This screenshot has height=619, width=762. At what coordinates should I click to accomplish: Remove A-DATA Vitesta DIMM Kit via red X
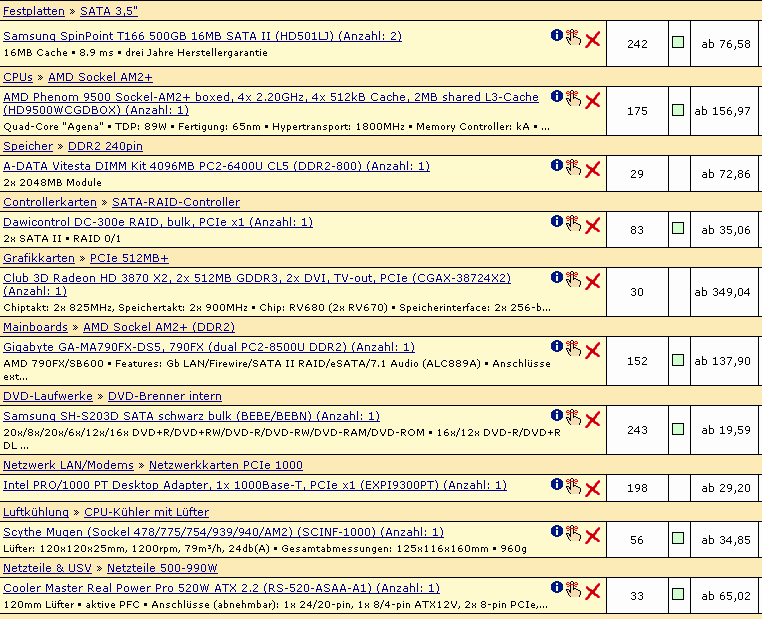point(592,170)
